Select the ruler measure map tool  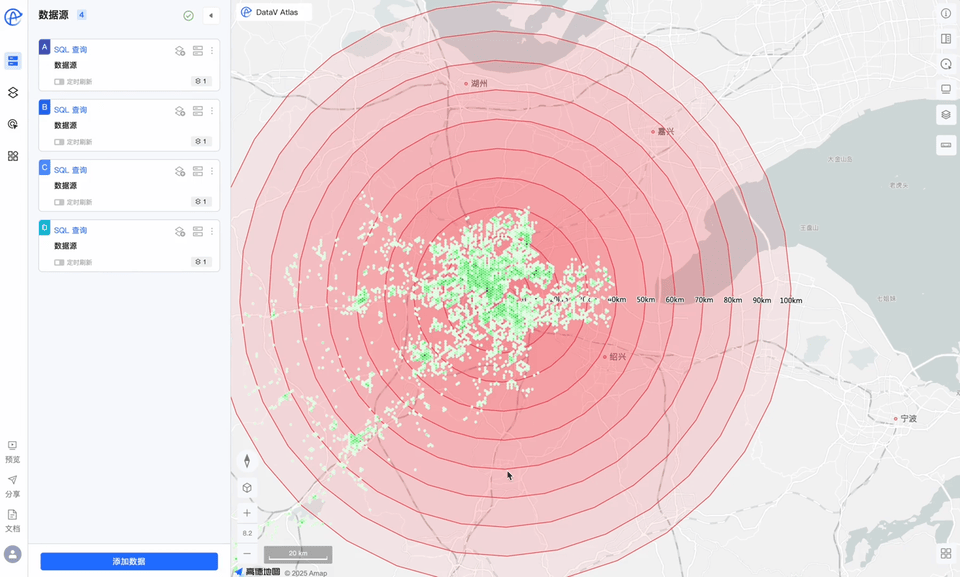pos(946,145)
